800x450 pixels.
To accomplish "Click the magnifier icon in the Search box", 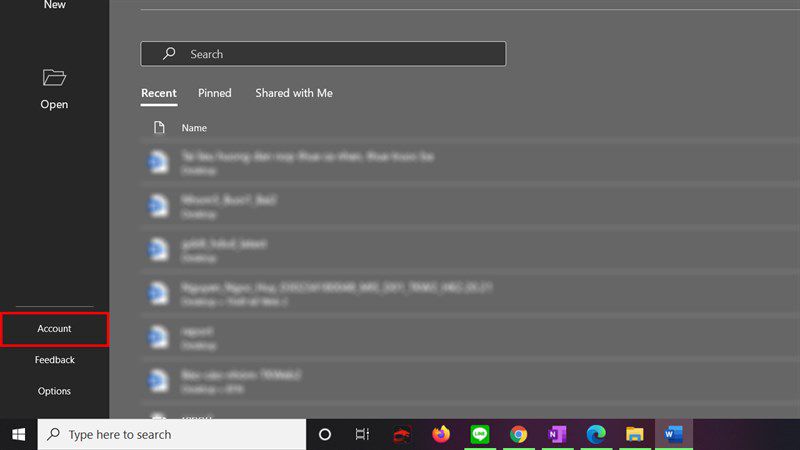I will (169, 54).
